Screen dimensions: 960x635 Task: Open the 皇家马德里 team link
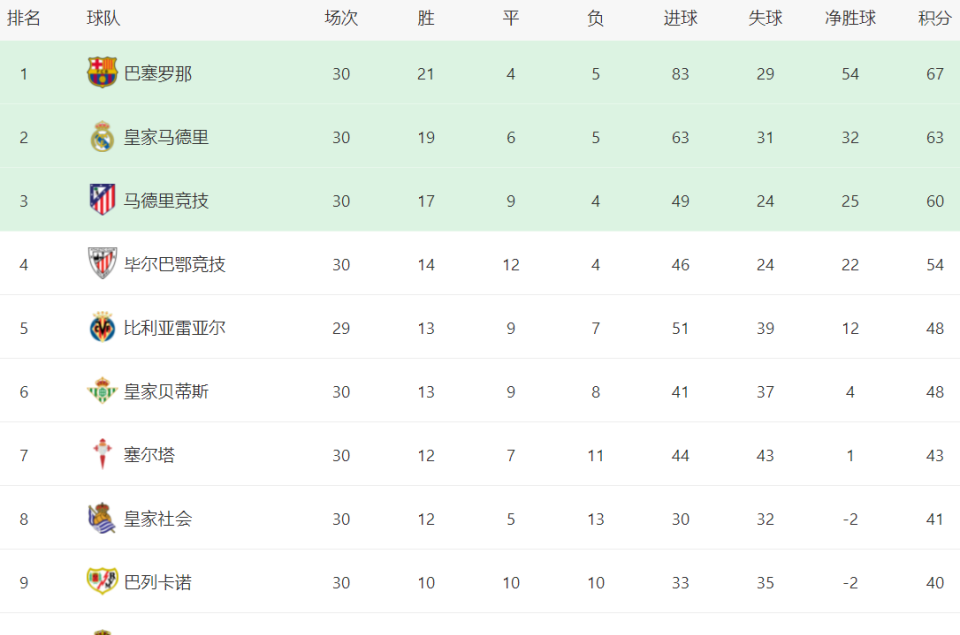166,137
